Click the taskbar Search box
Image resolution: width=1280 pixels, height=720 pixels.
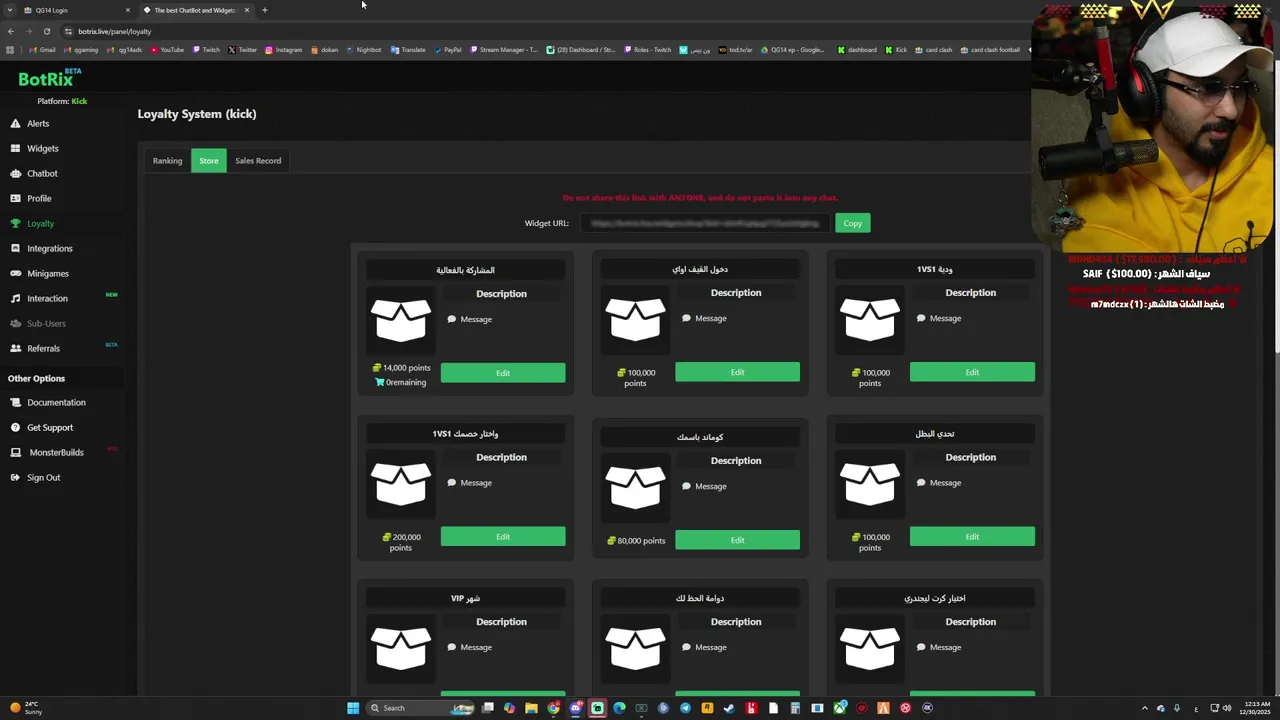pos(419,708)
